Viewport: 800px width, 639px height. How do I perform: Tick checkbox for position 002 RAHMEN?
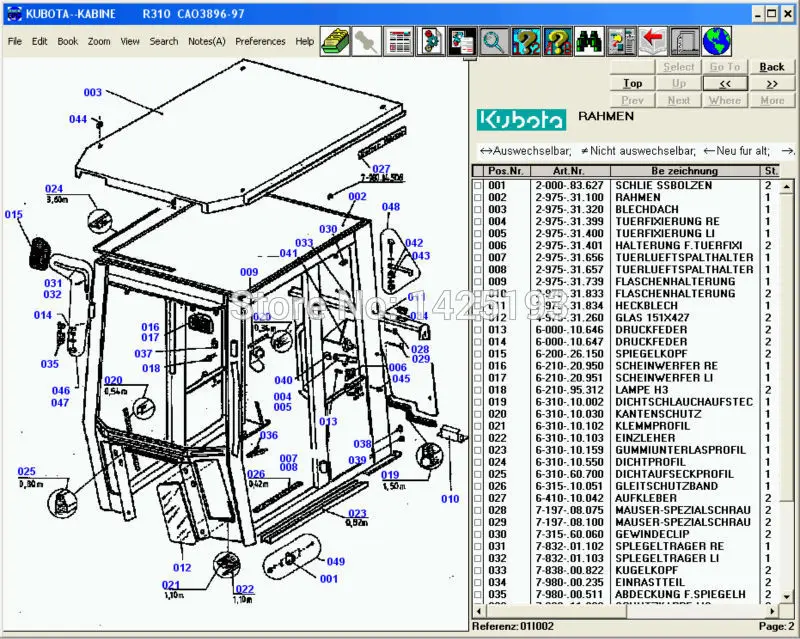click(478, 198)
